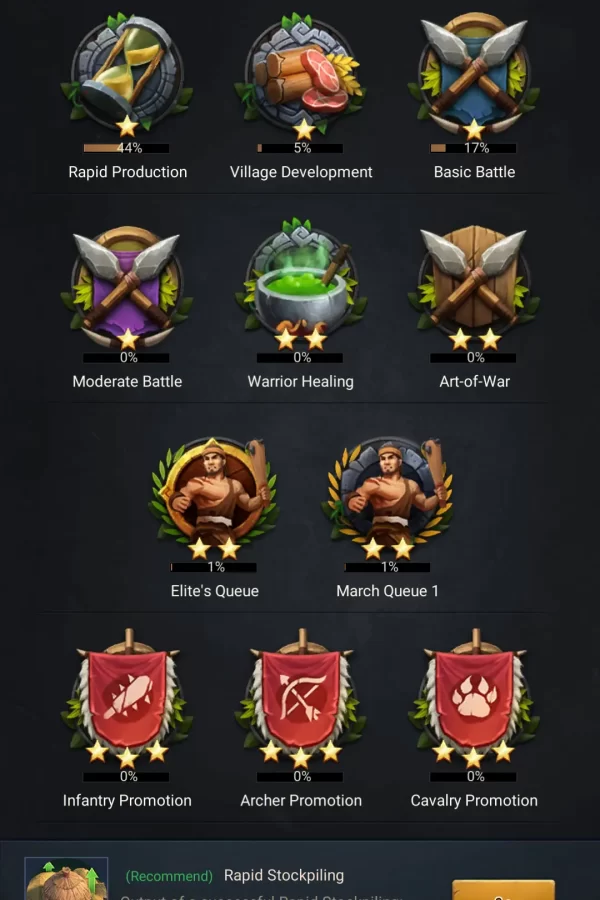Click the Warrior Healing label text
The height and width of the screenshot is (900, 600).
coord(300,382)
